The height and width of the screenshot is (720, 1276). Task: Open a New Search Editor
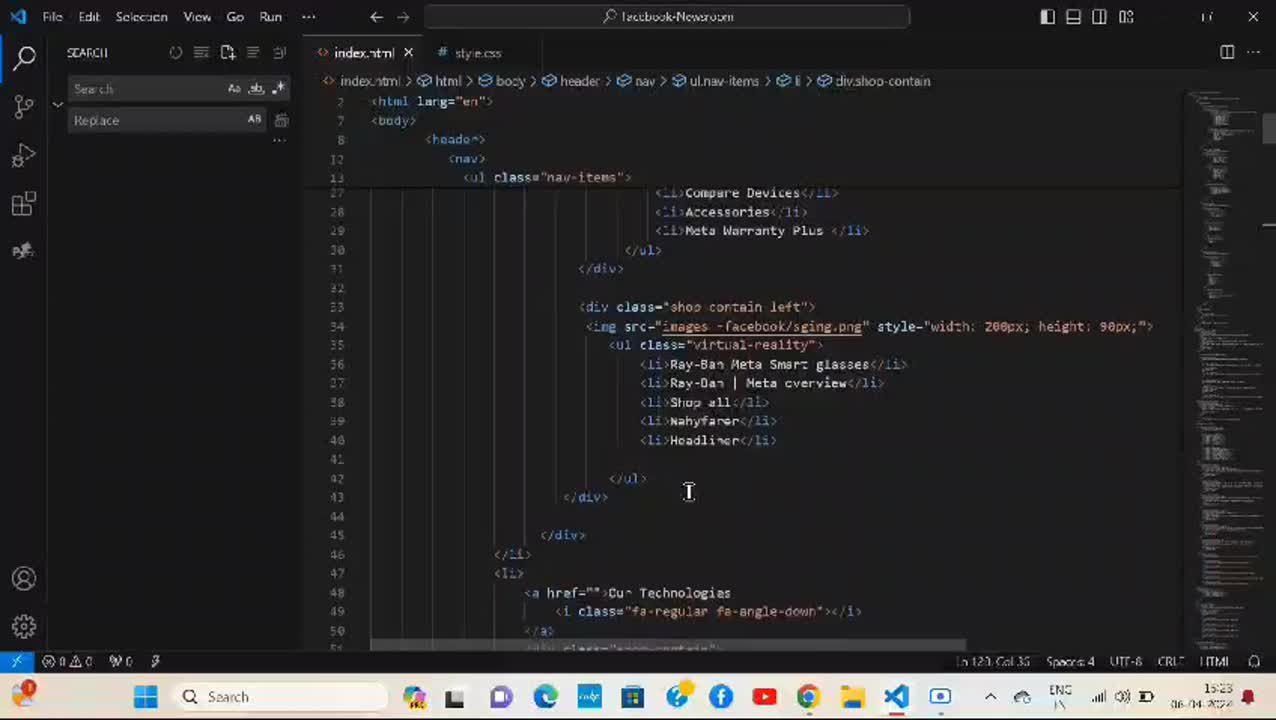[x=228, y=53]
